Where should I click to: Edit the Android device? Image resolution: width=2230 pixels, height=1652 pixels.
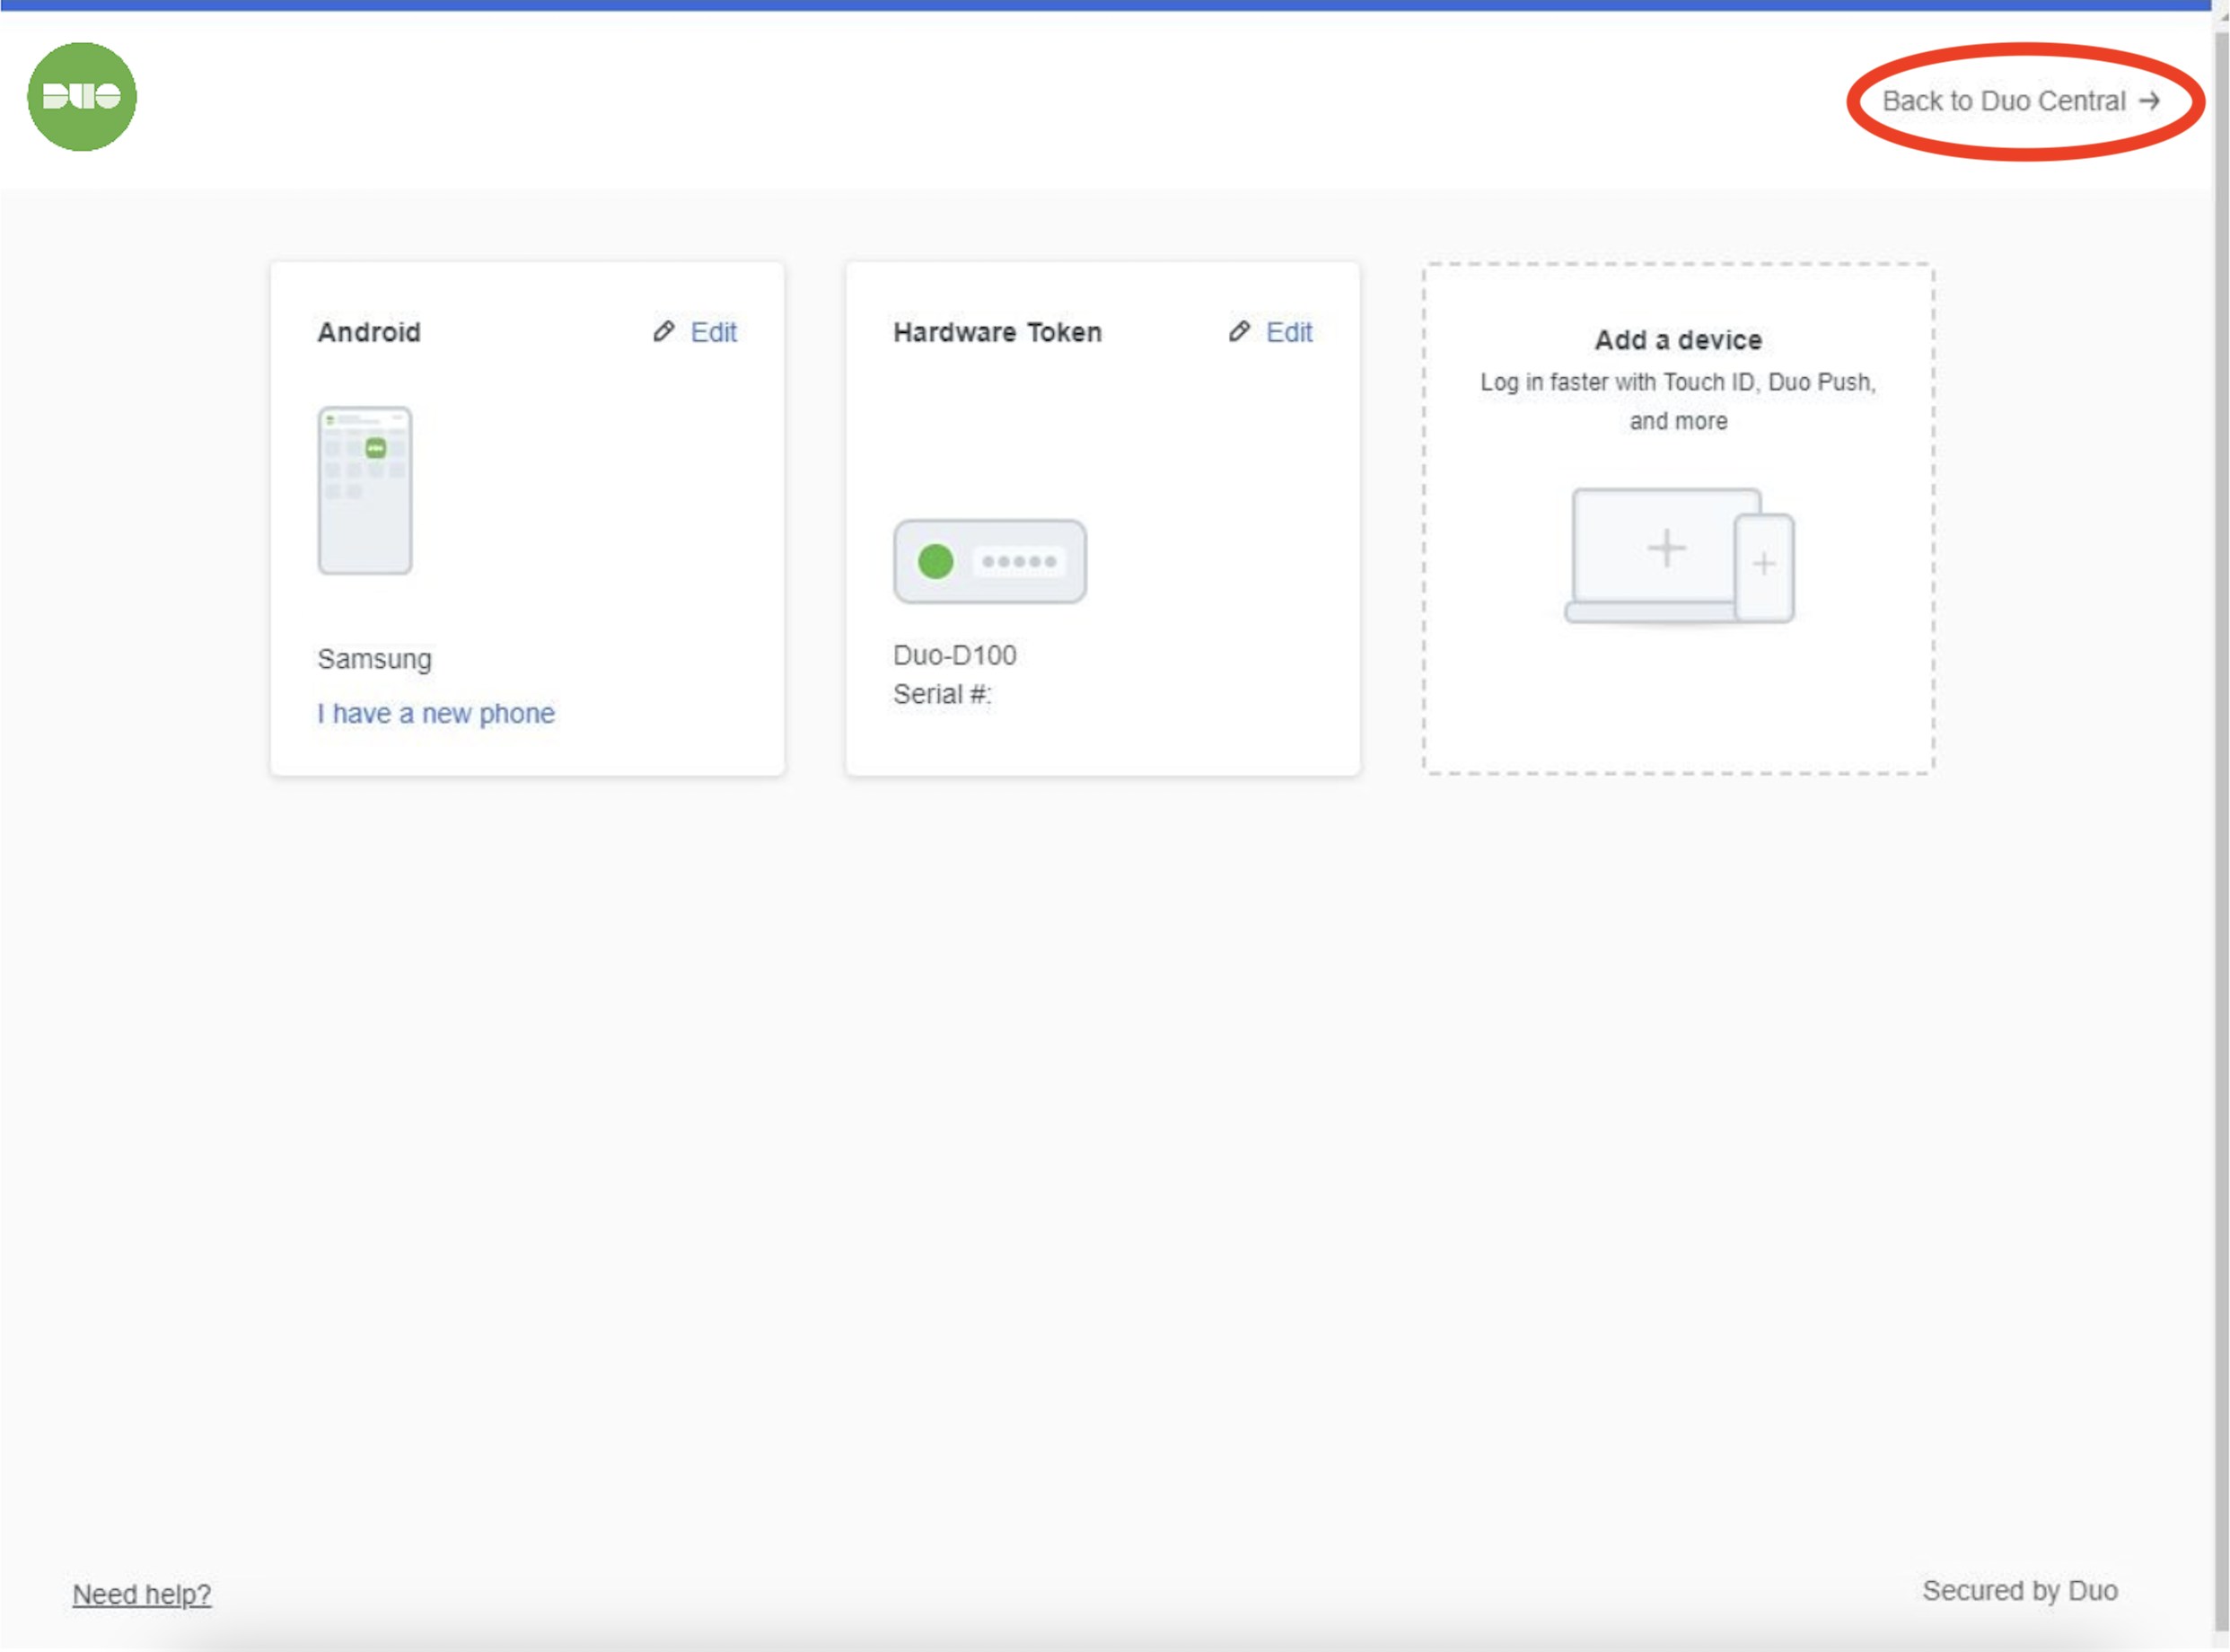coord(713,332)
